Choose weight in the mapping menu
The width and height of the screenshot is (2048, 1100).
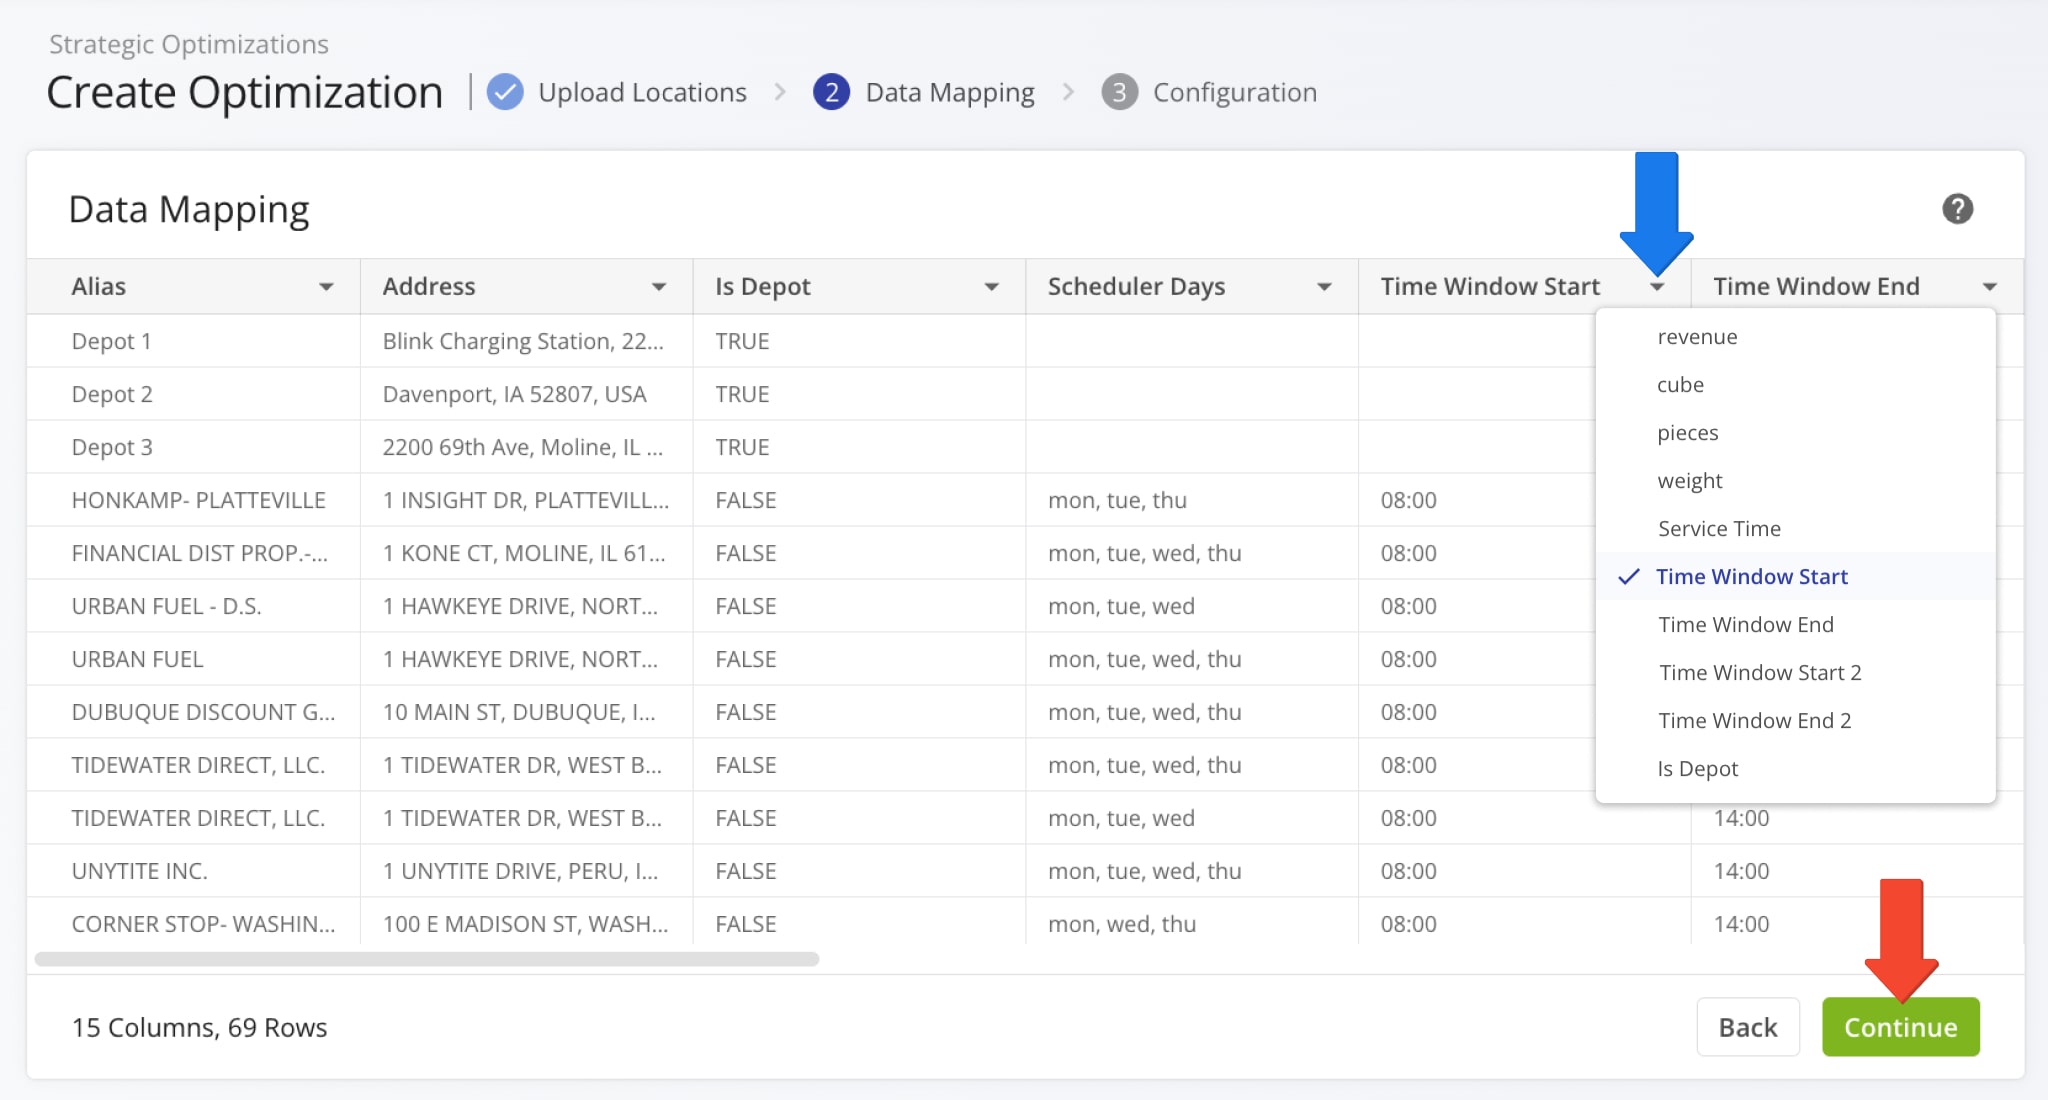click(x=1689, y=480)
